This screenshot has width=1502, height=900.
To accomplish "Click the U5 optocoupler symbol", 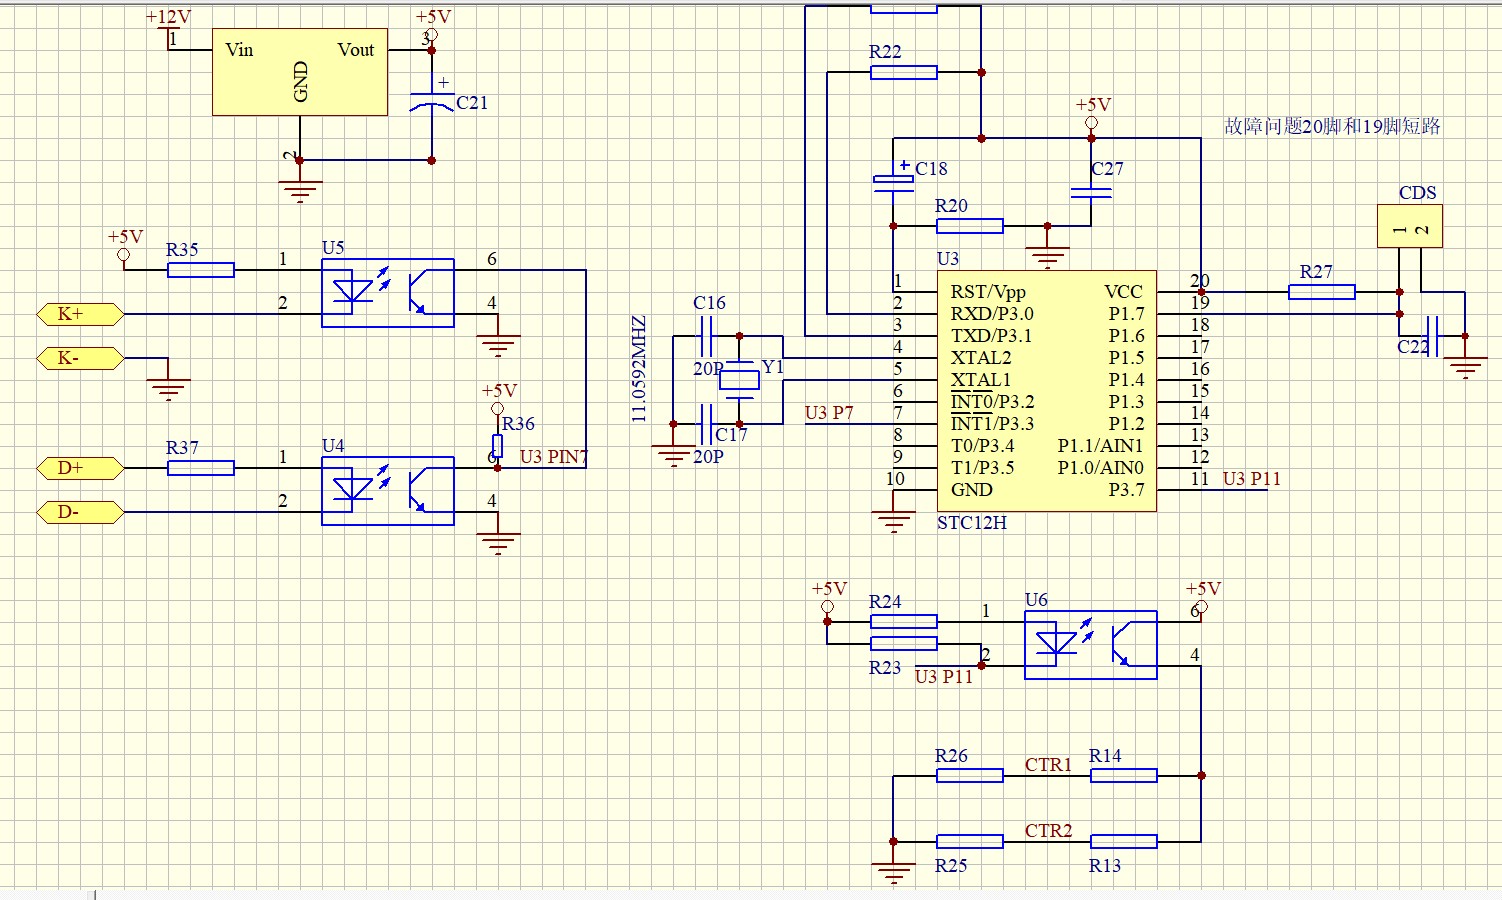I will [387, 293].
